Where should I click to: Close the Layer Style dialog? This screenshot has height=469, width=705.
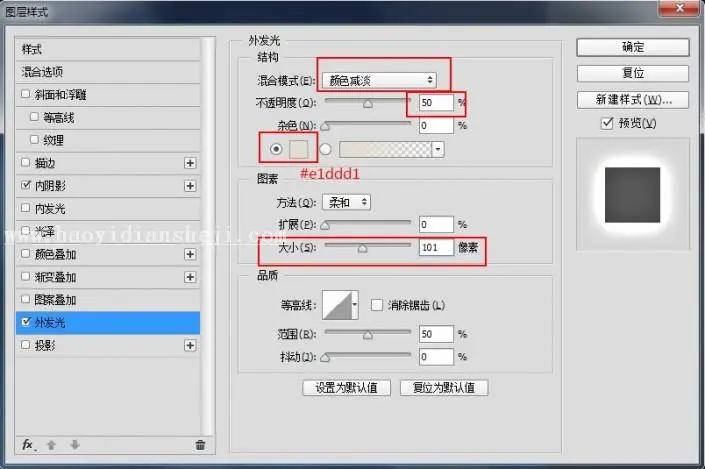pyautogui.click(x=679, y=8)
